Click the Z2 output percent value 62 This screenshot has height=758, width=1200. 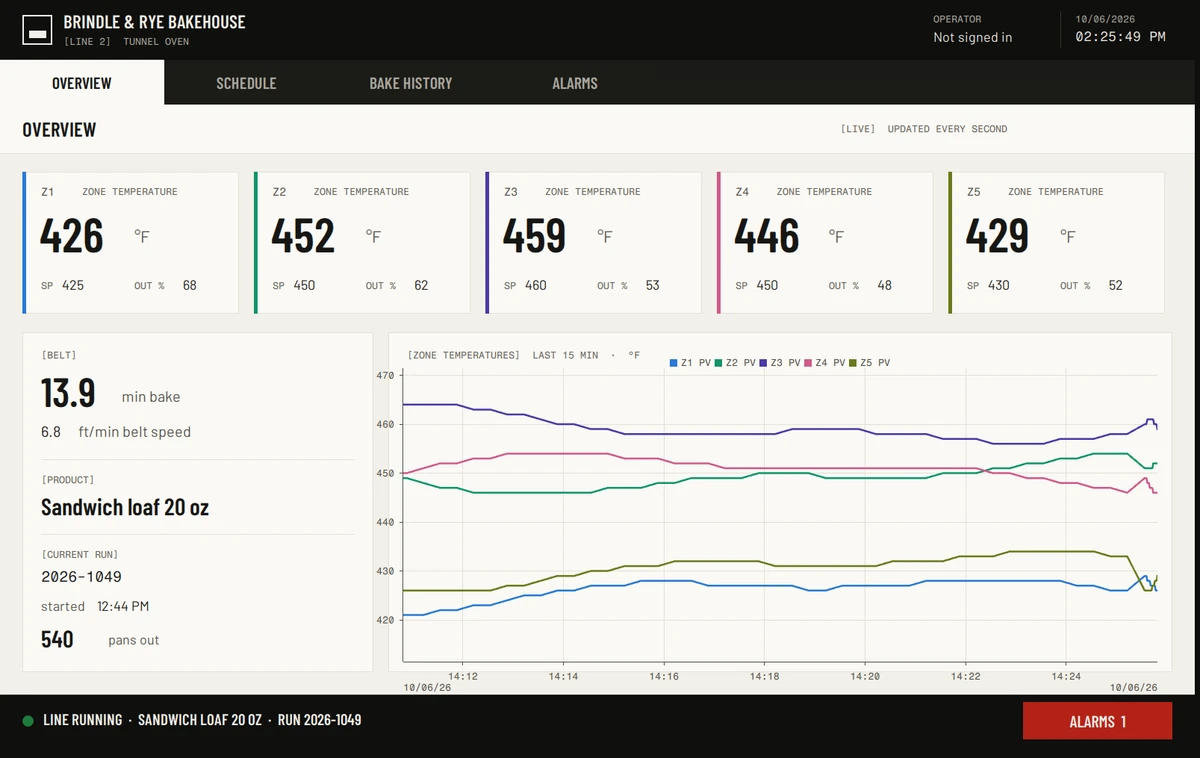421,285
